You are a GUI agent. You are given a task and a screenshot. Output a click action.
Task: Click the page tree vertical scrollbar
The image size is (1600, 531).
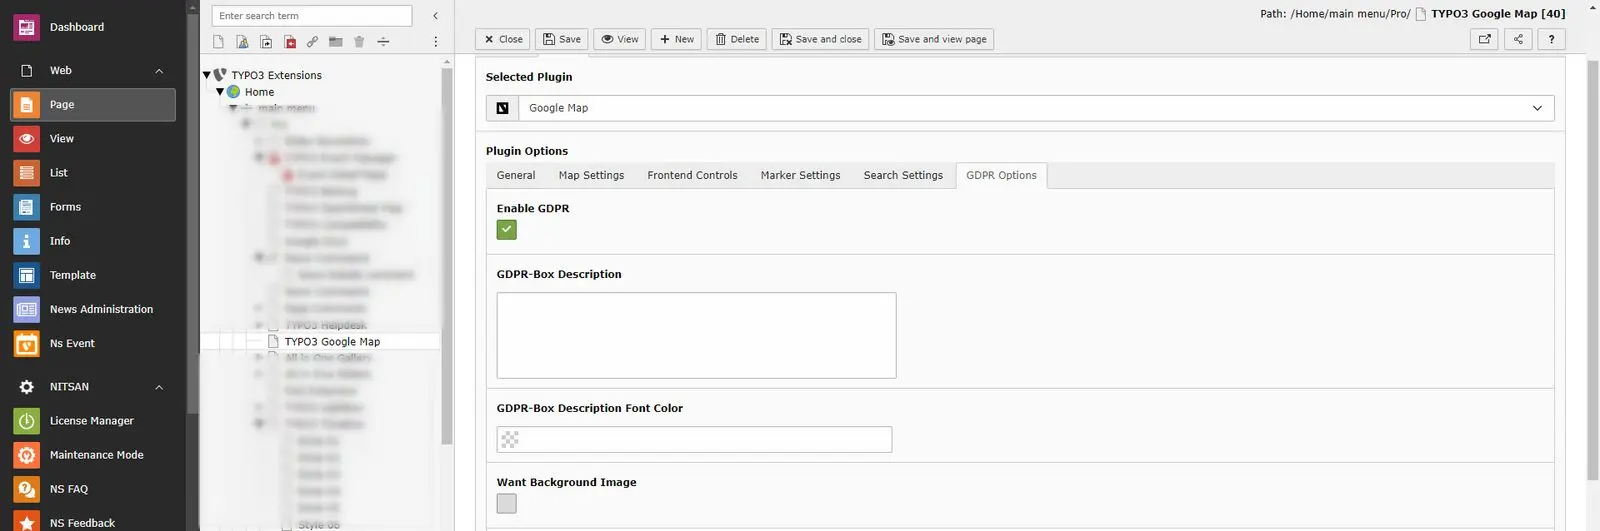click(x=446, y=255)
